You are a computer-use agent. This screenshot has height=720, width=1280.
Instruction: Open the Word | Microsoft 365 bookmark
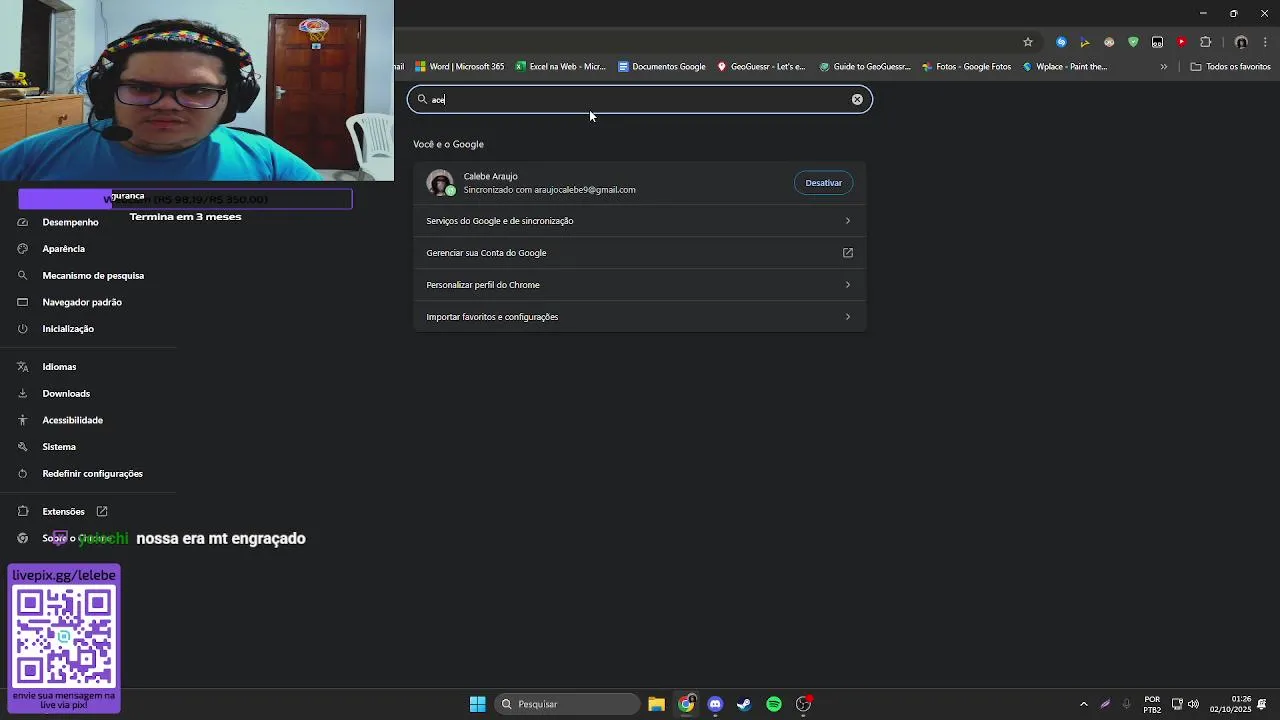pyautogui.click(x=460, y=67)
